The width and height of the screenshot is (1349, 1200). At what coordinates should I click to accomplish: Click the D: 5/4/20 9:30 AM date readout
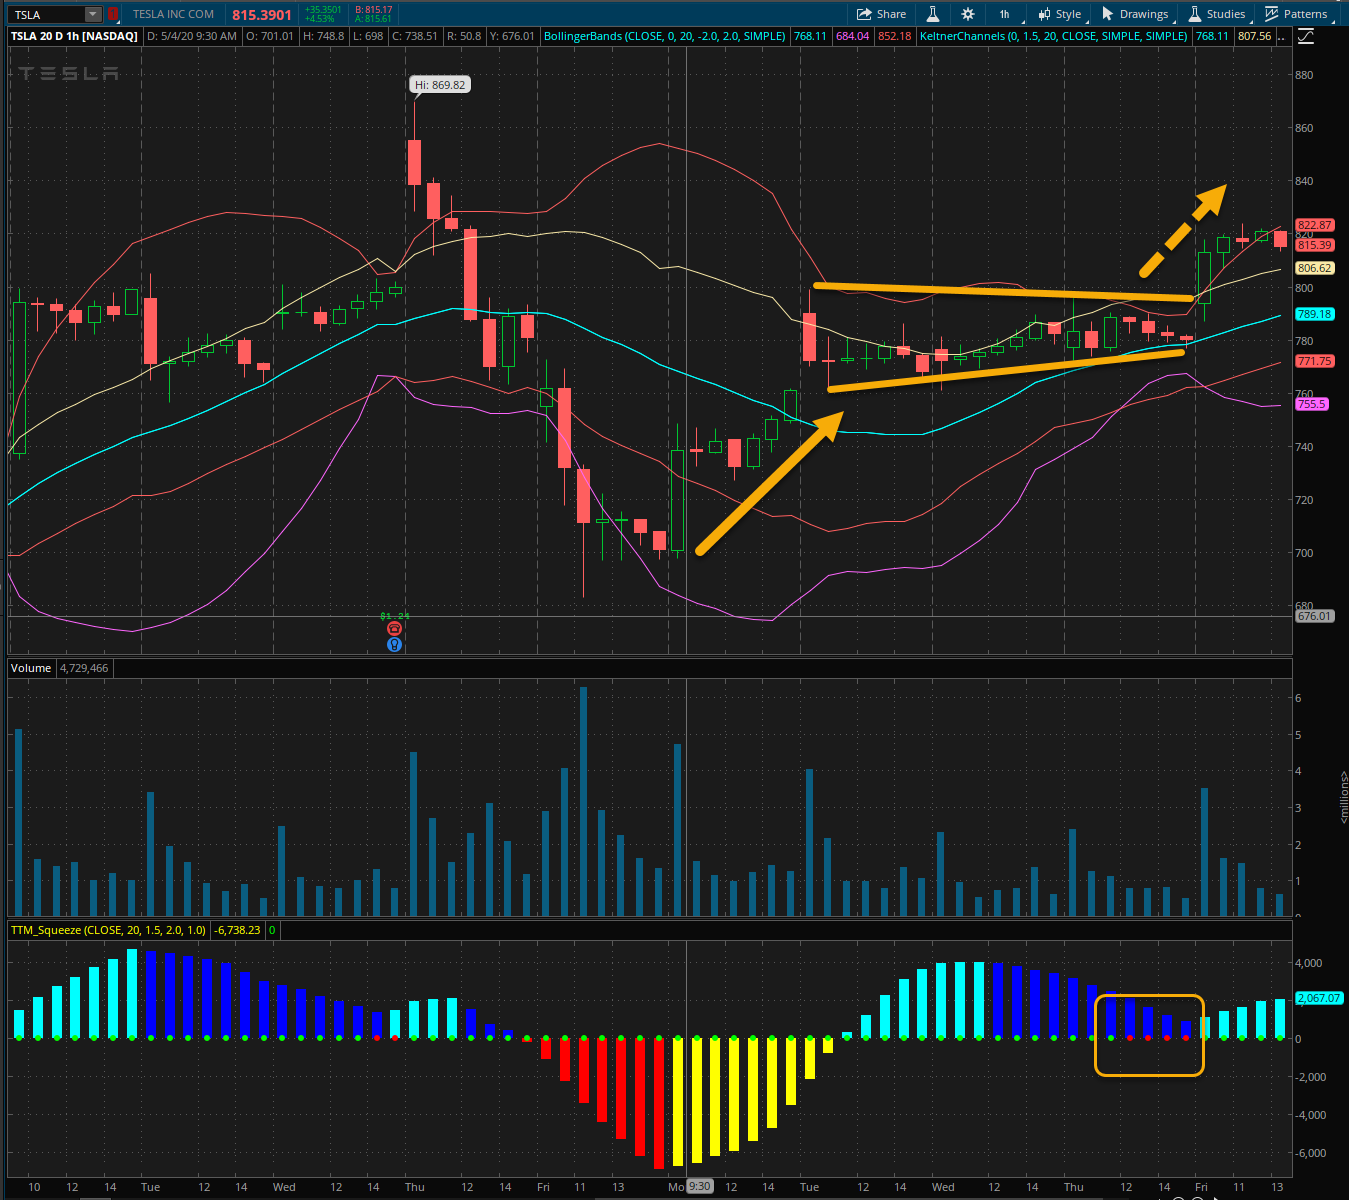pos(192,36)
